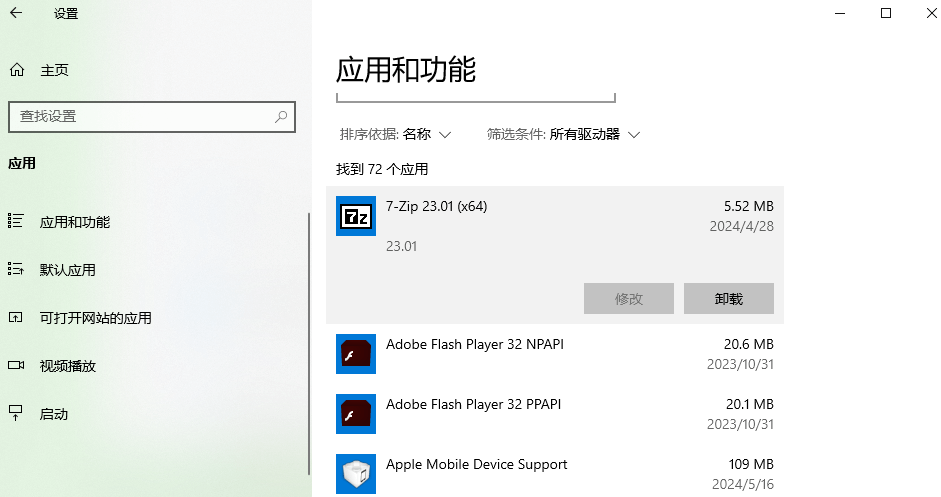Image resolution: width=941 pixels, height=497 pixels.
Task: Maximize the Settings window
Action: point(886,13)
